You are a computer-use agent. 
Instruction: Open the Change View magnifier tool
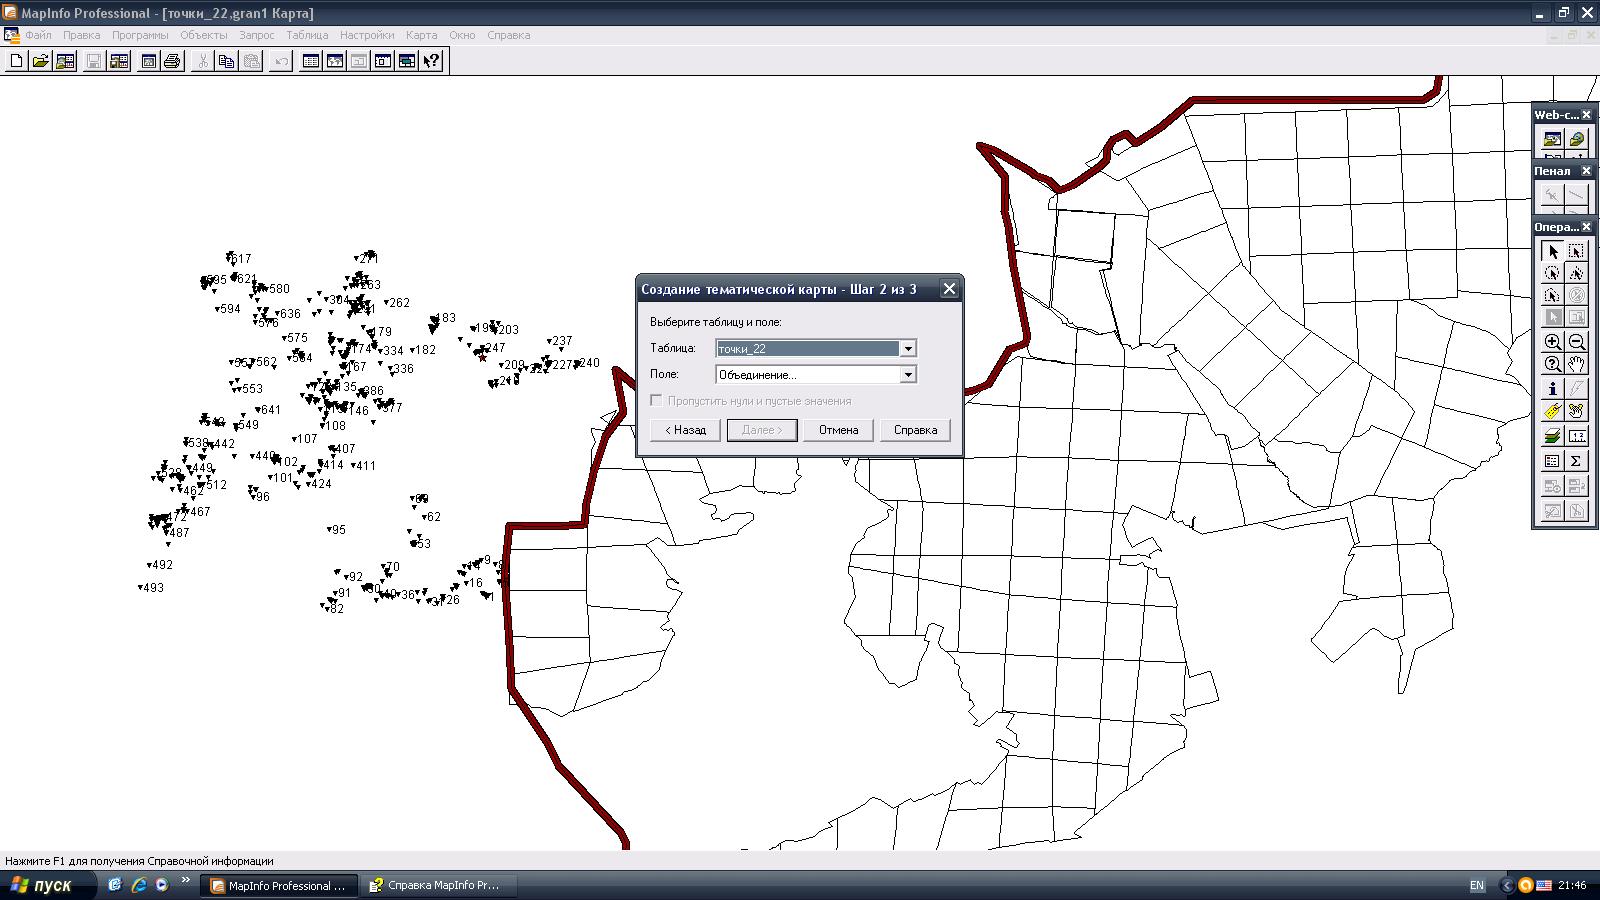click(1552, 364)
